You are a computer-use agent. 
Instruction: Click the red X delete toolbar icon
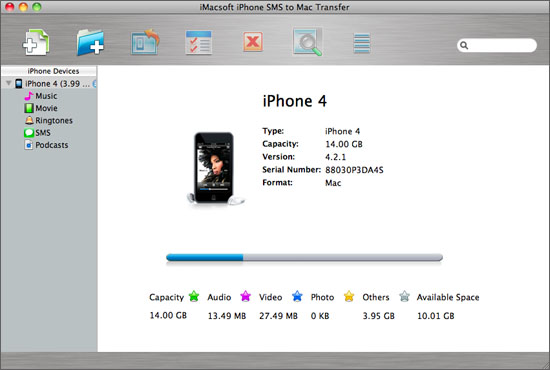tap(253, 42)
